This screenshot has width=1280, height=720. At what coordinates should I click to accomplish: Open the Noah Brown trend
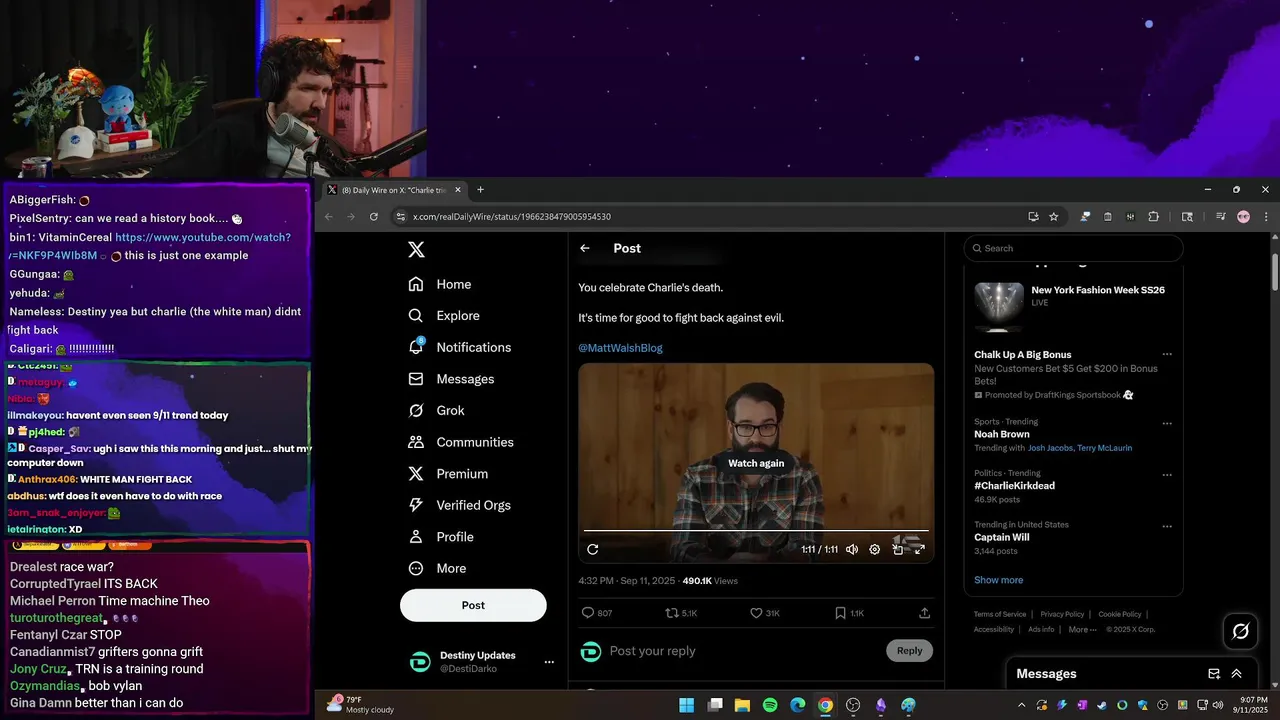[x=1002, y=435]
